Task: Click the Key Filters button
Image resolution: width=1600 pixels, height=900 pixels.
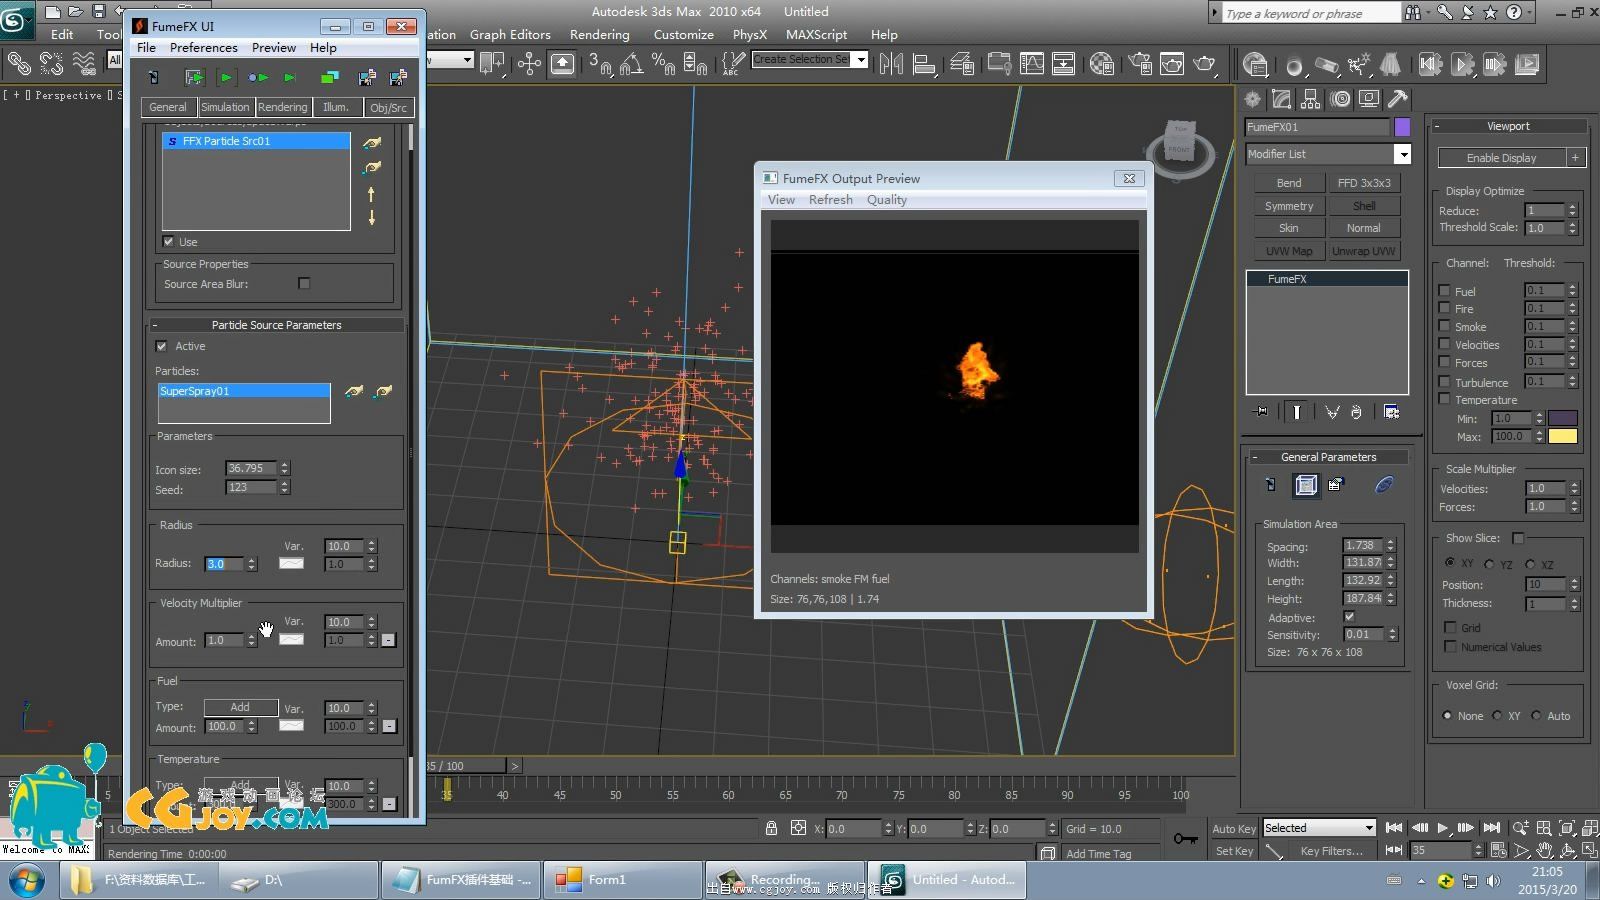Action: click(x=1331, y=851)
